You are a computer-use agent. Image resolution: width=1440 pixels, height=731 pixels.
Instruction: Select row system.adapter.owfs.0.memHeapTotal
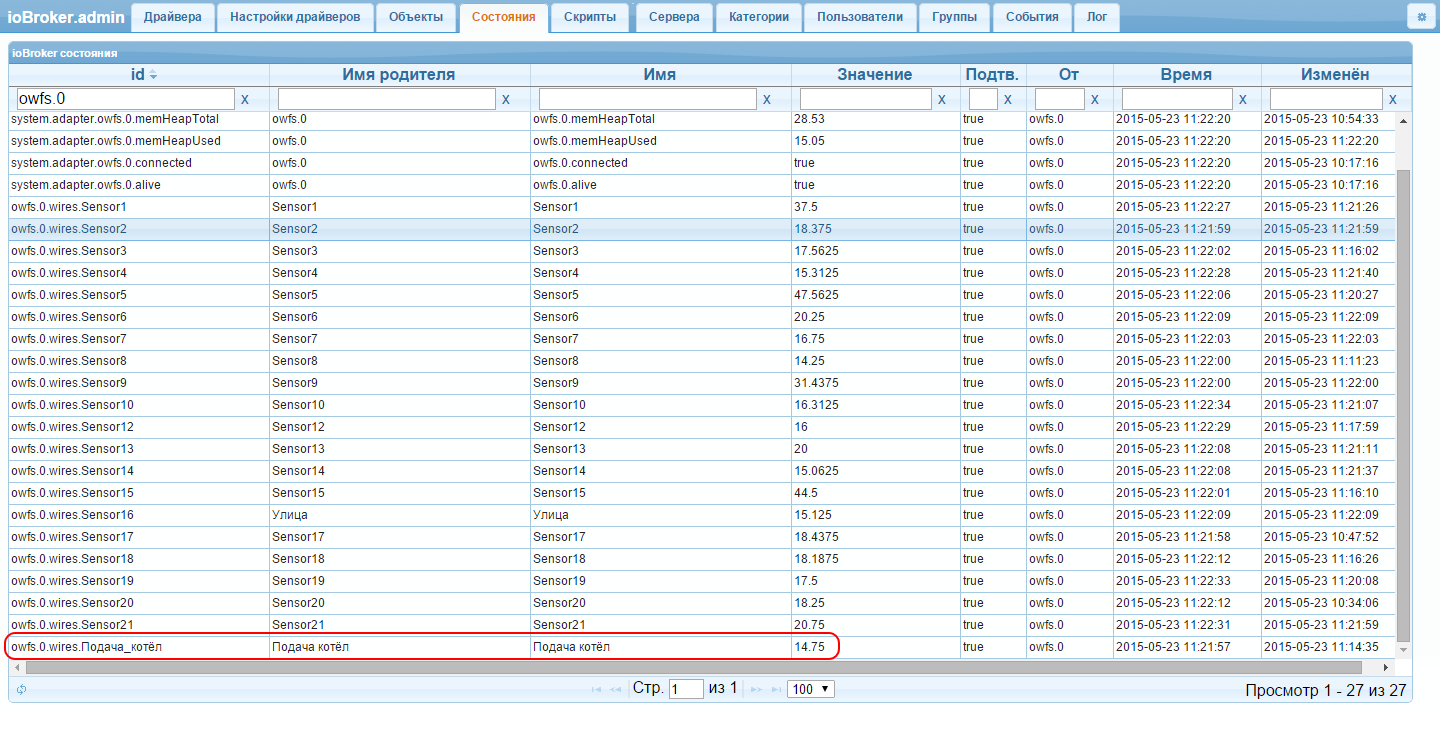click(x=702, y=119)
